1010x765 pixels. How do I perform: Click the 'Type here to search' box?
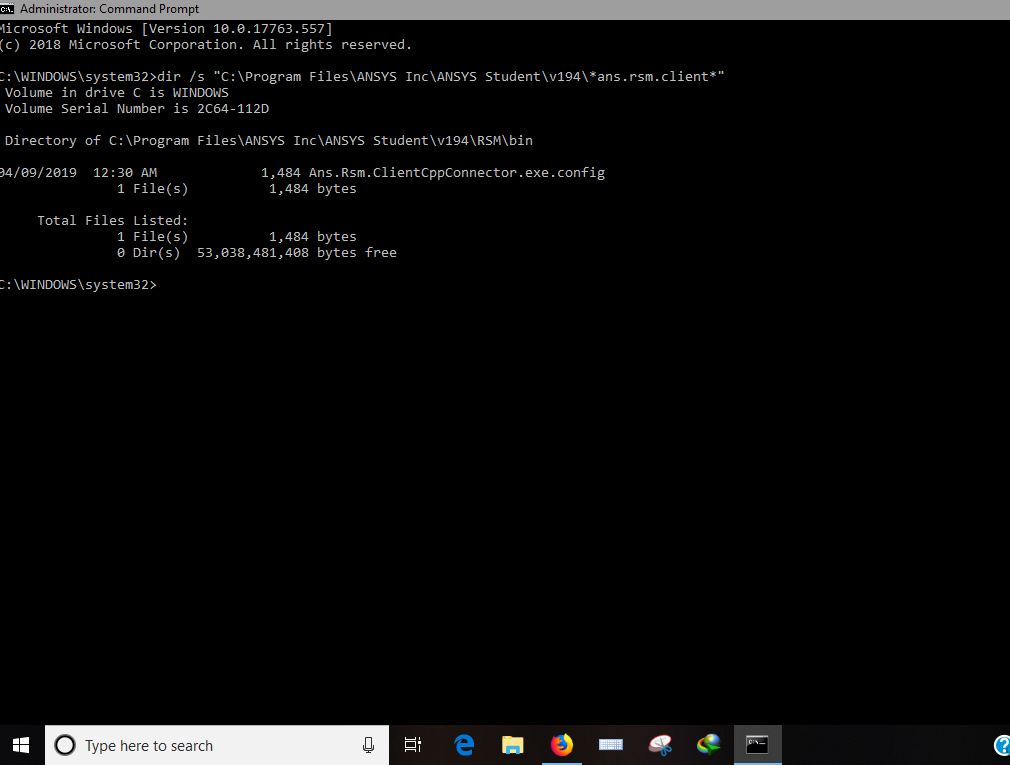[216, 745]
